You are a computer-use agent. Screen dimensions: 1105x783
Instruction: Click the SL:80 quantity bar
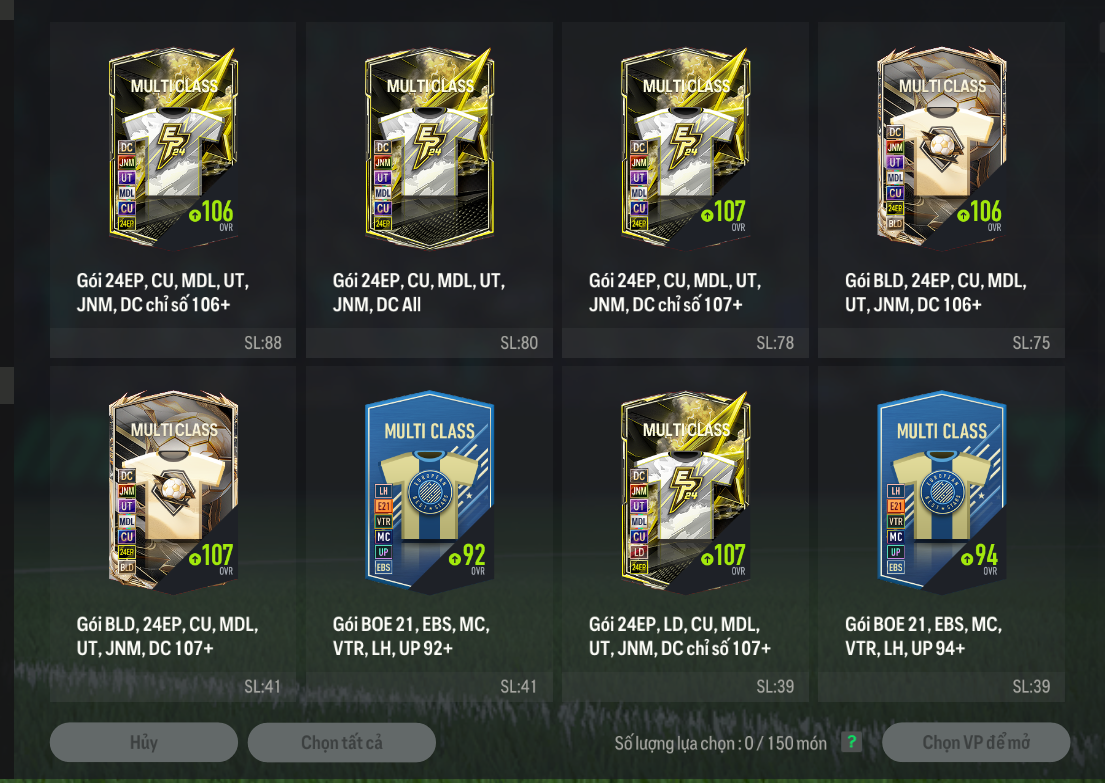click(x=429, y=343)
